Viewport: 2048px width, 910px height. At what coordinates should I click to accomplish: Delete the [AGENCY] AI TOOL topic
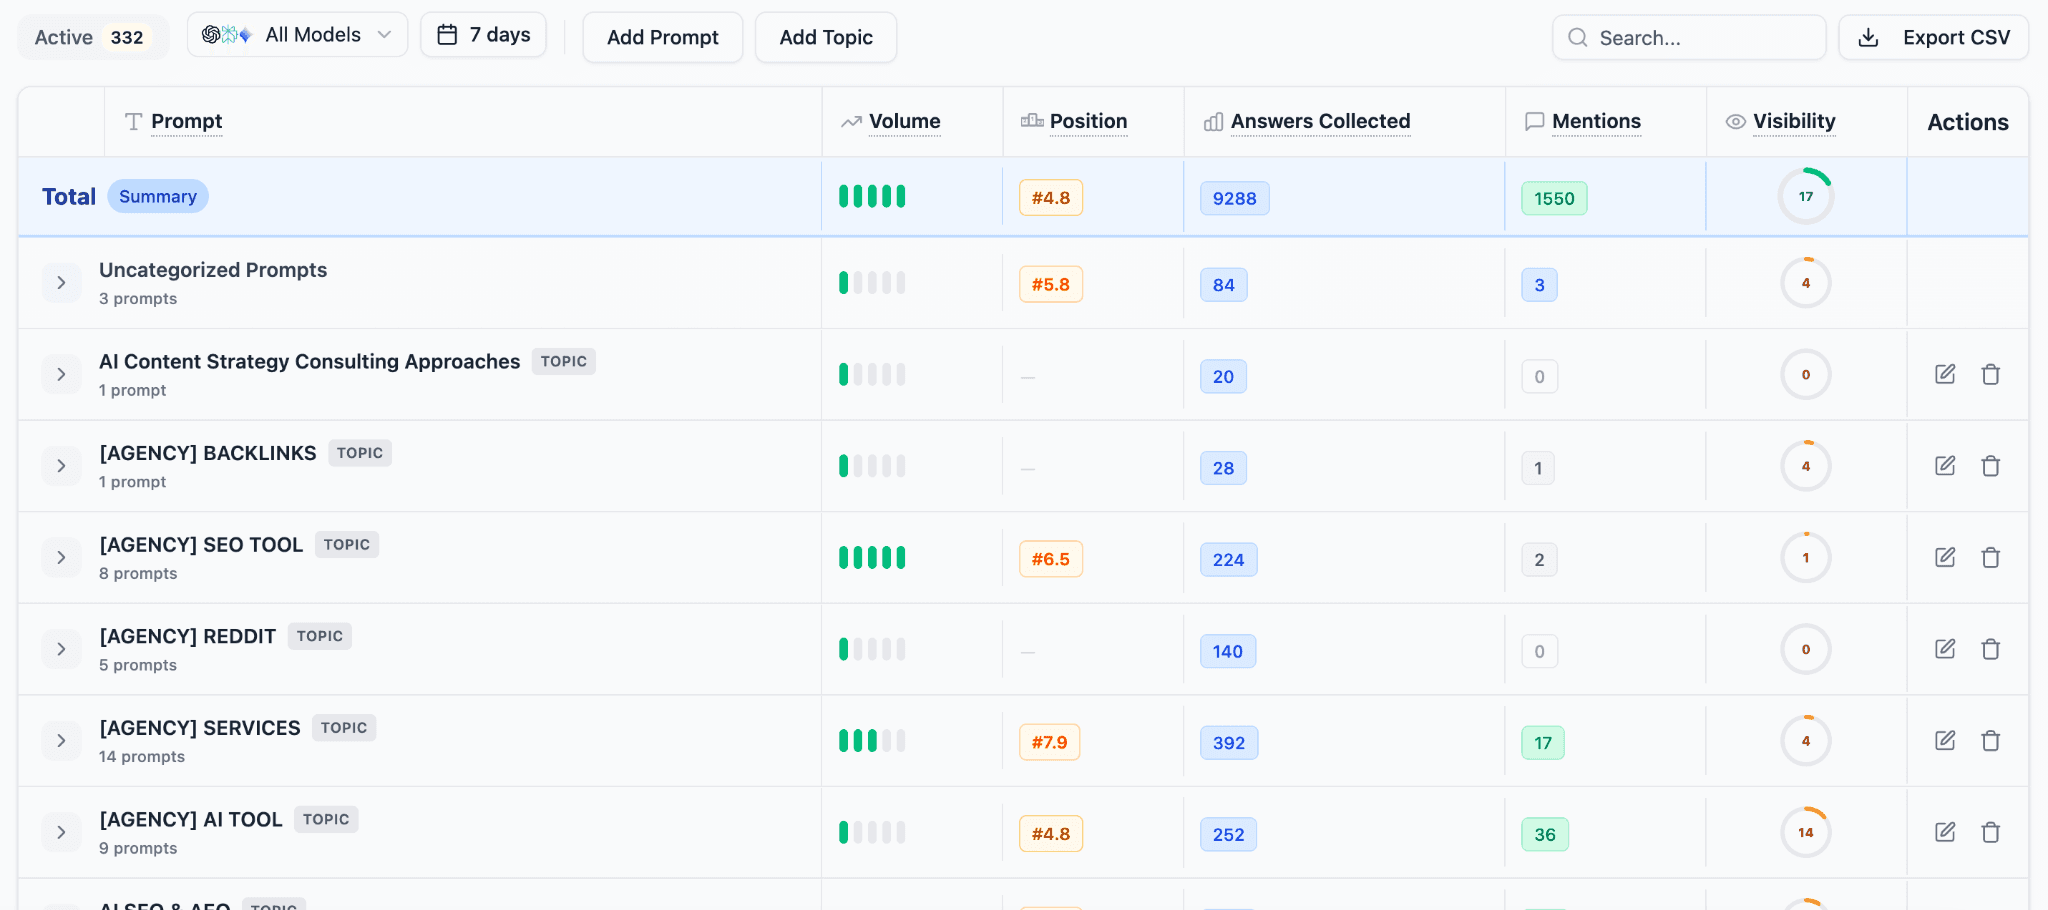(x=1990, y=832)
